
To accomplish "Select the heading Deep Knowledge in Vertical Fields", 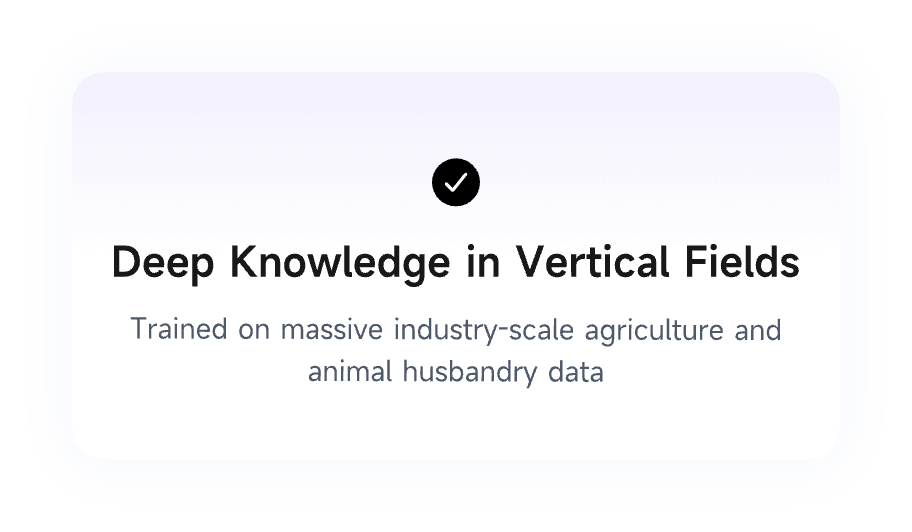I will pyautogui.click(x=456, y=262).
